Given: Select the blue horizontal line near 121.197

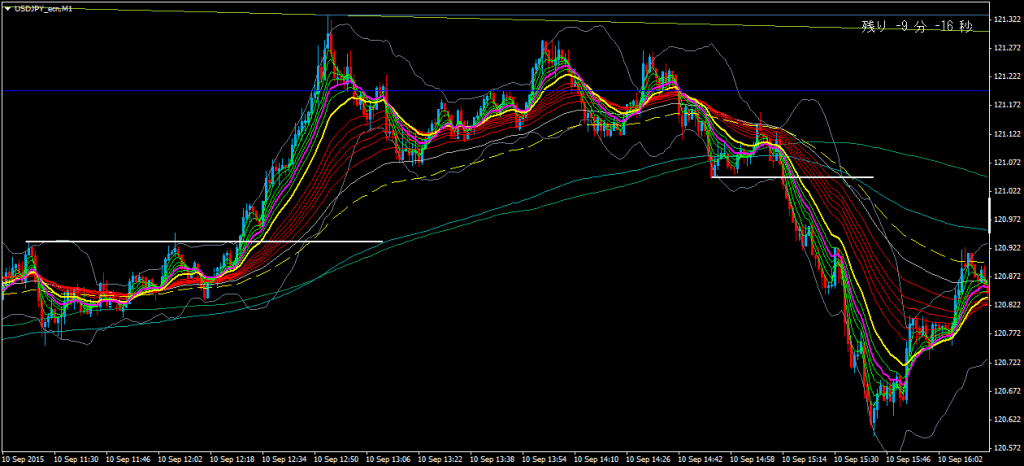Looking at the screenshot, I should [500, 91].
